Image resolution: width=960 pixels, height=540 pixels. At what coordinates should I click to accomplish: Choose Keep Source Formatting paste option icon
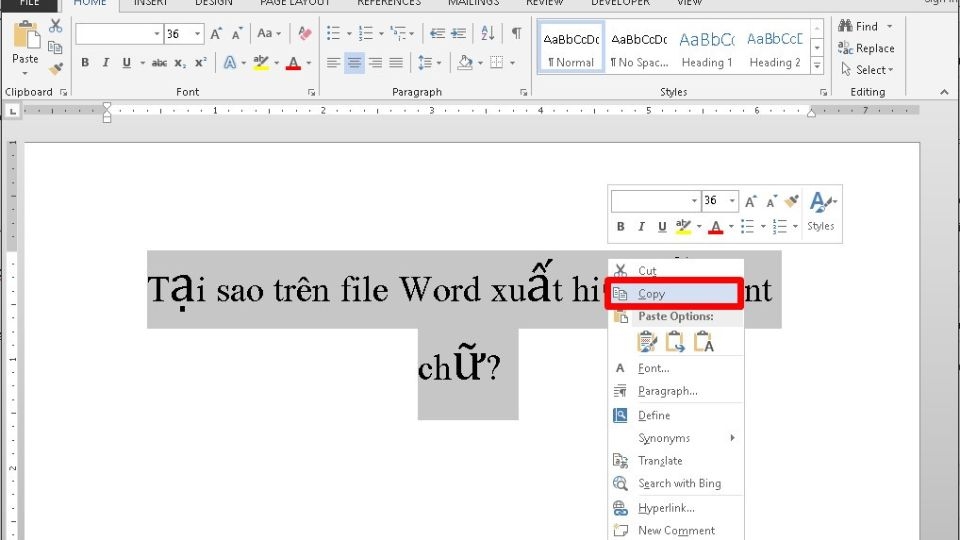pos(647,342)
